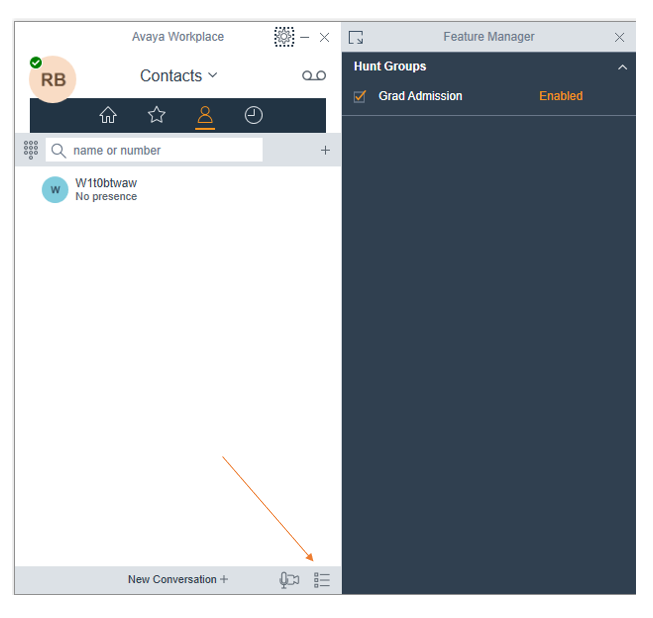Open the Feature Manager list icon
Image resolution: width=653 pixels, height=618 pixels.
point(322,580)
